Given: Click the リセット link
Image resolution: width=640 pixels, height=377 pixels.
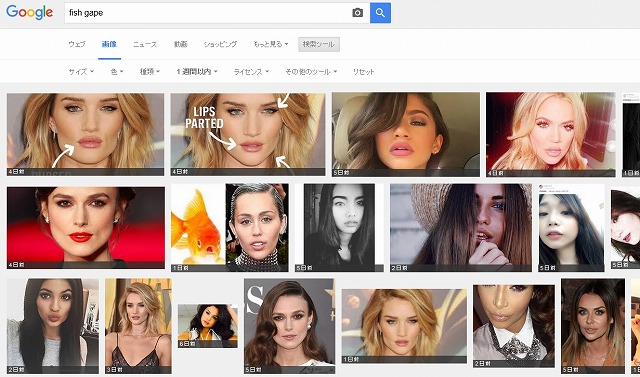Looking at the screenshot, I should tap(363, 72).
